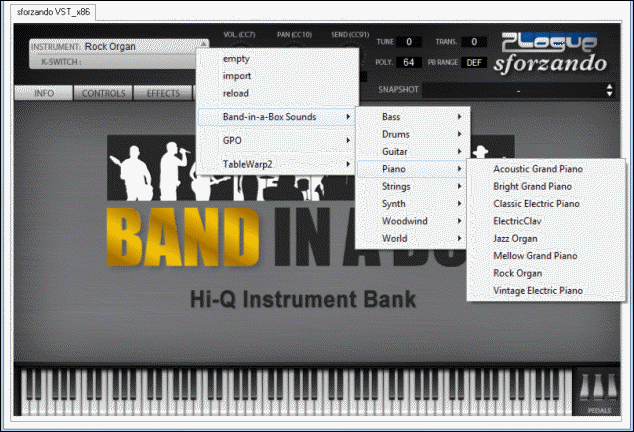
Task: Click the Hi-Q Instrument Bank text
Action: click(x=303, y=299)
